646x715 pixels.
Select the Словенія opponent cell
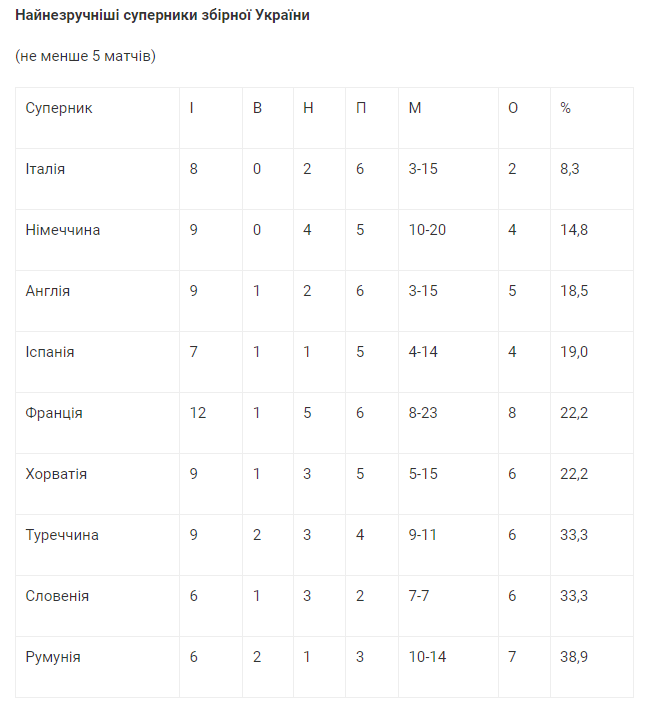pyautogui.click(x=57, y=596)
